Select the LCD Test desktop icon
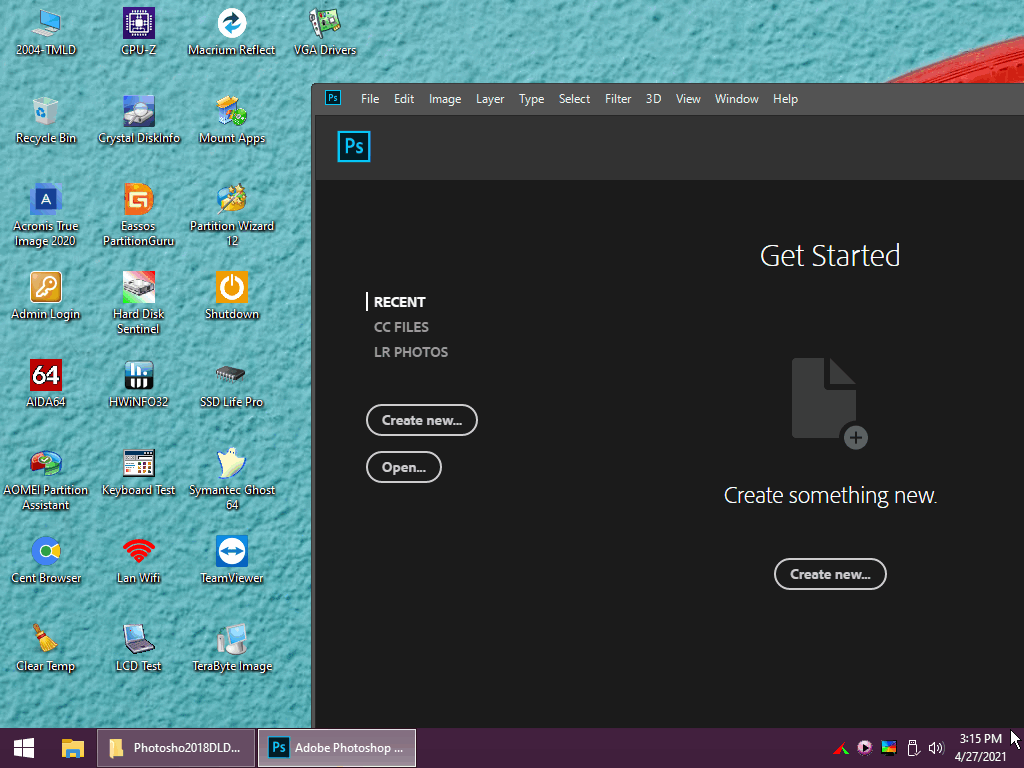1024x768 pixels. click(x=138, y=648)
